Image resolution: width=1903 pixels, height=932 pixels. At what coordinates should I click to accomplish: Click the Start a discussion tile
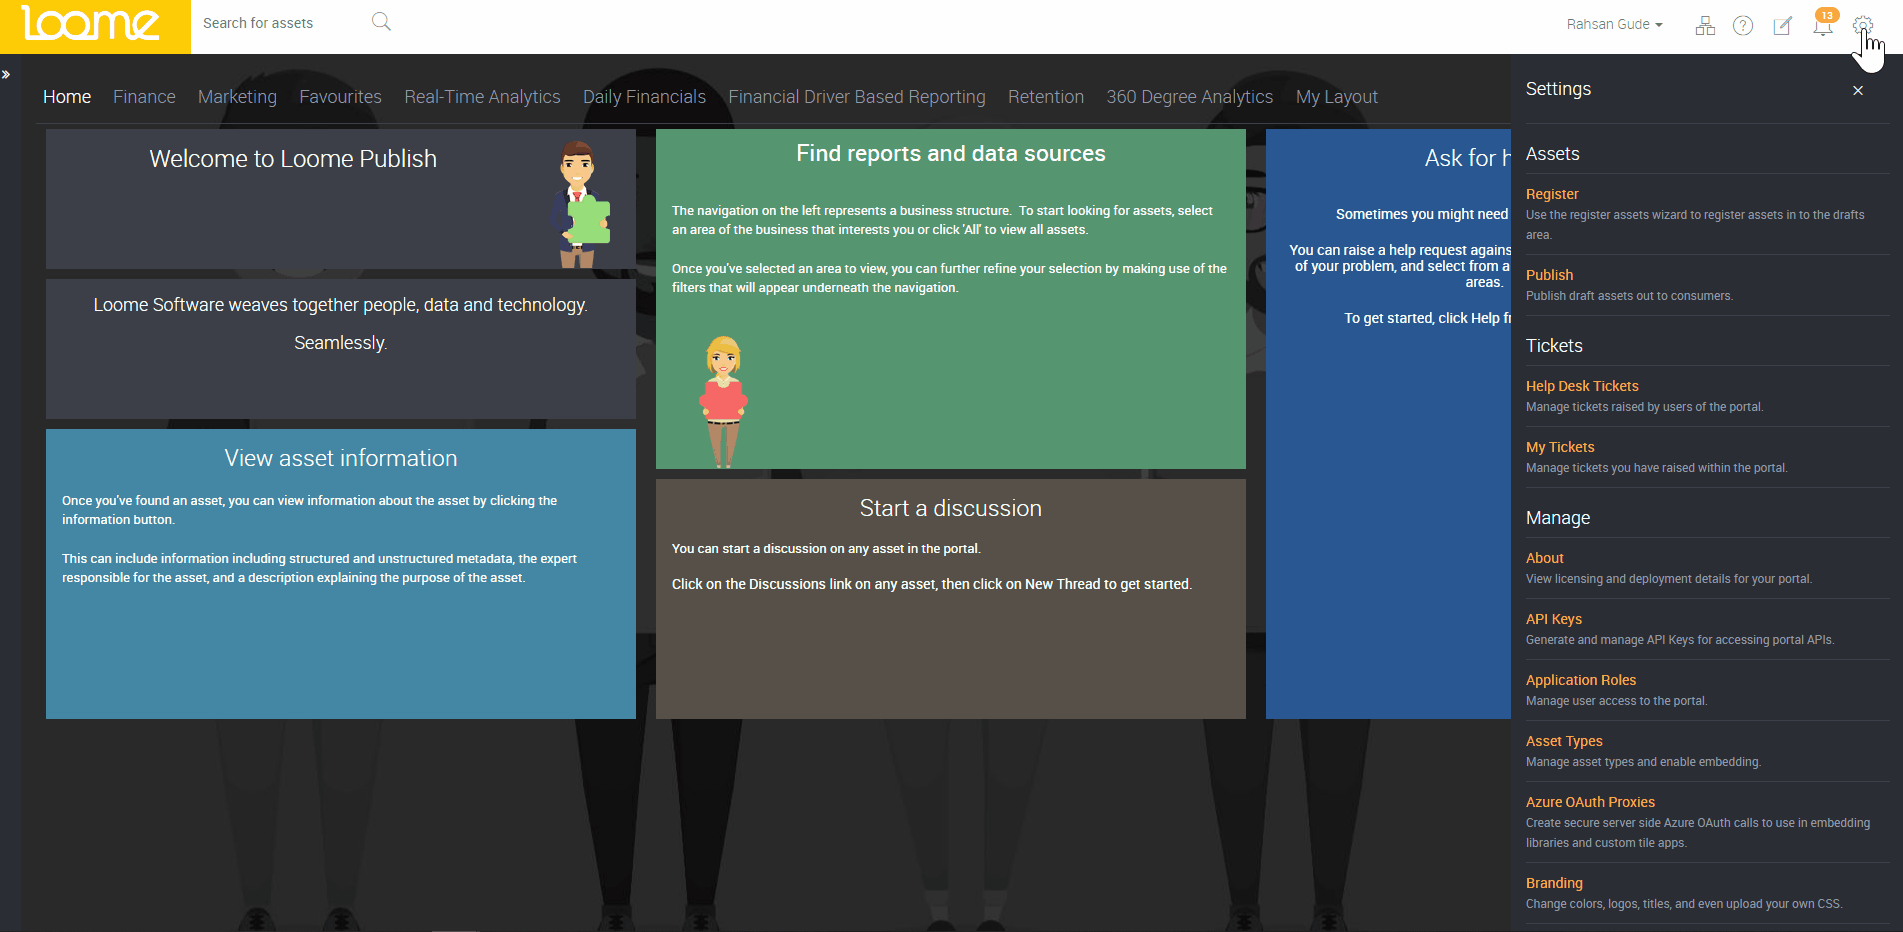[x=951, y=599]
